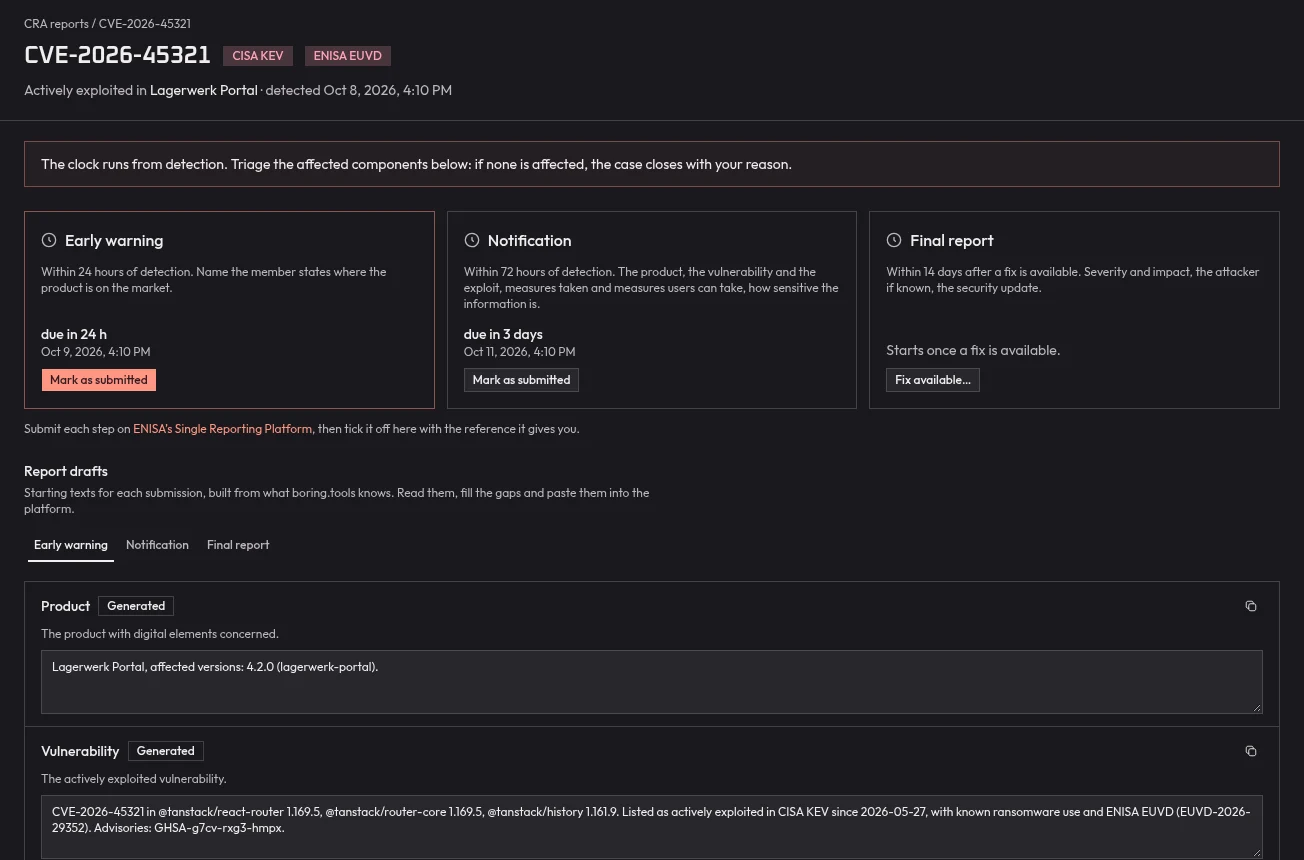Click the CVE-2026-45321 page heading
Image resolution: width=1304 pixels, height=860 pixels.
117,55
